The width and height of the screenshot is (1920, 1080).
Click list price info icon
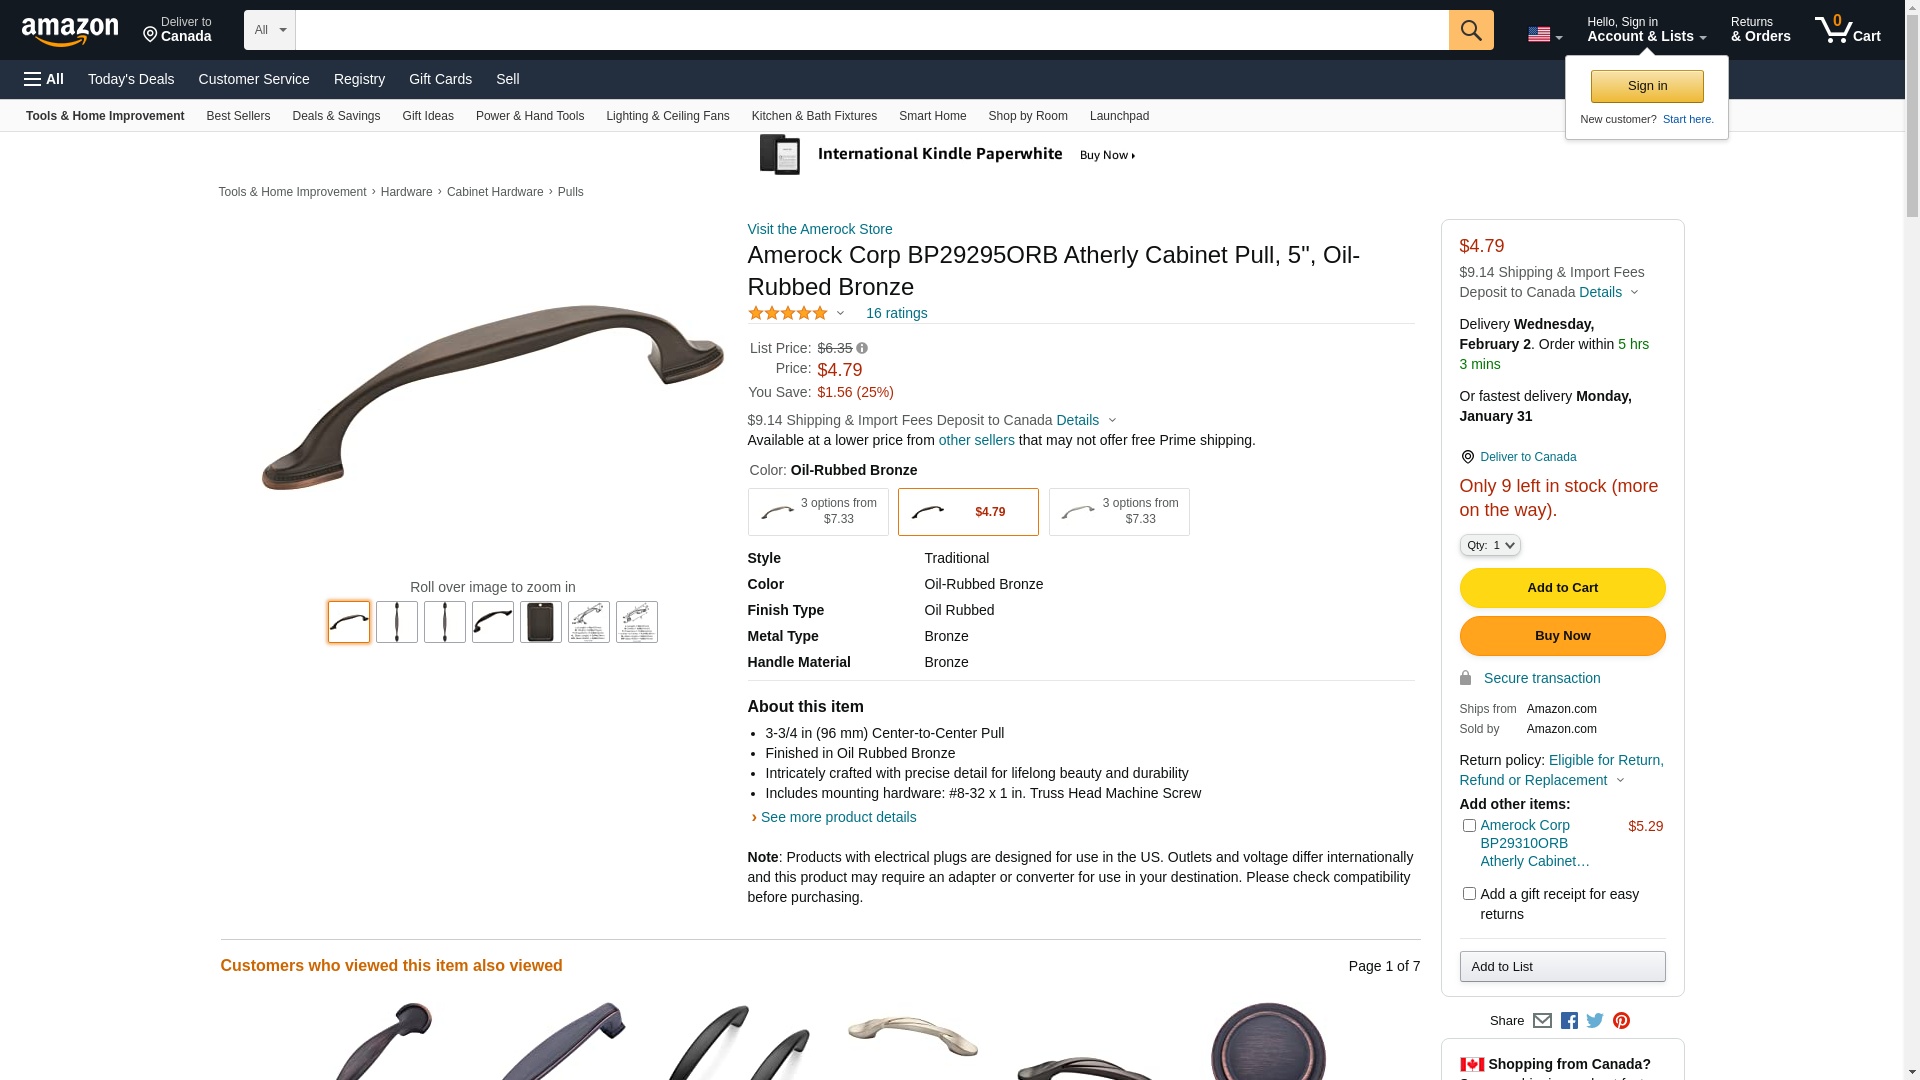pyautogui.click(x=862, y=348)
